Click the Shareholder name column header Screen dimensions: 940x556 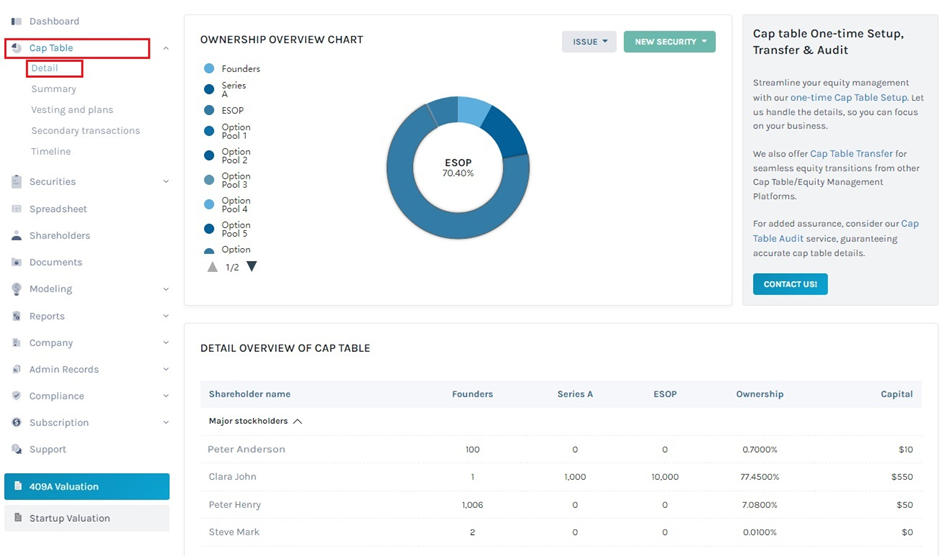tap(249, 394)
